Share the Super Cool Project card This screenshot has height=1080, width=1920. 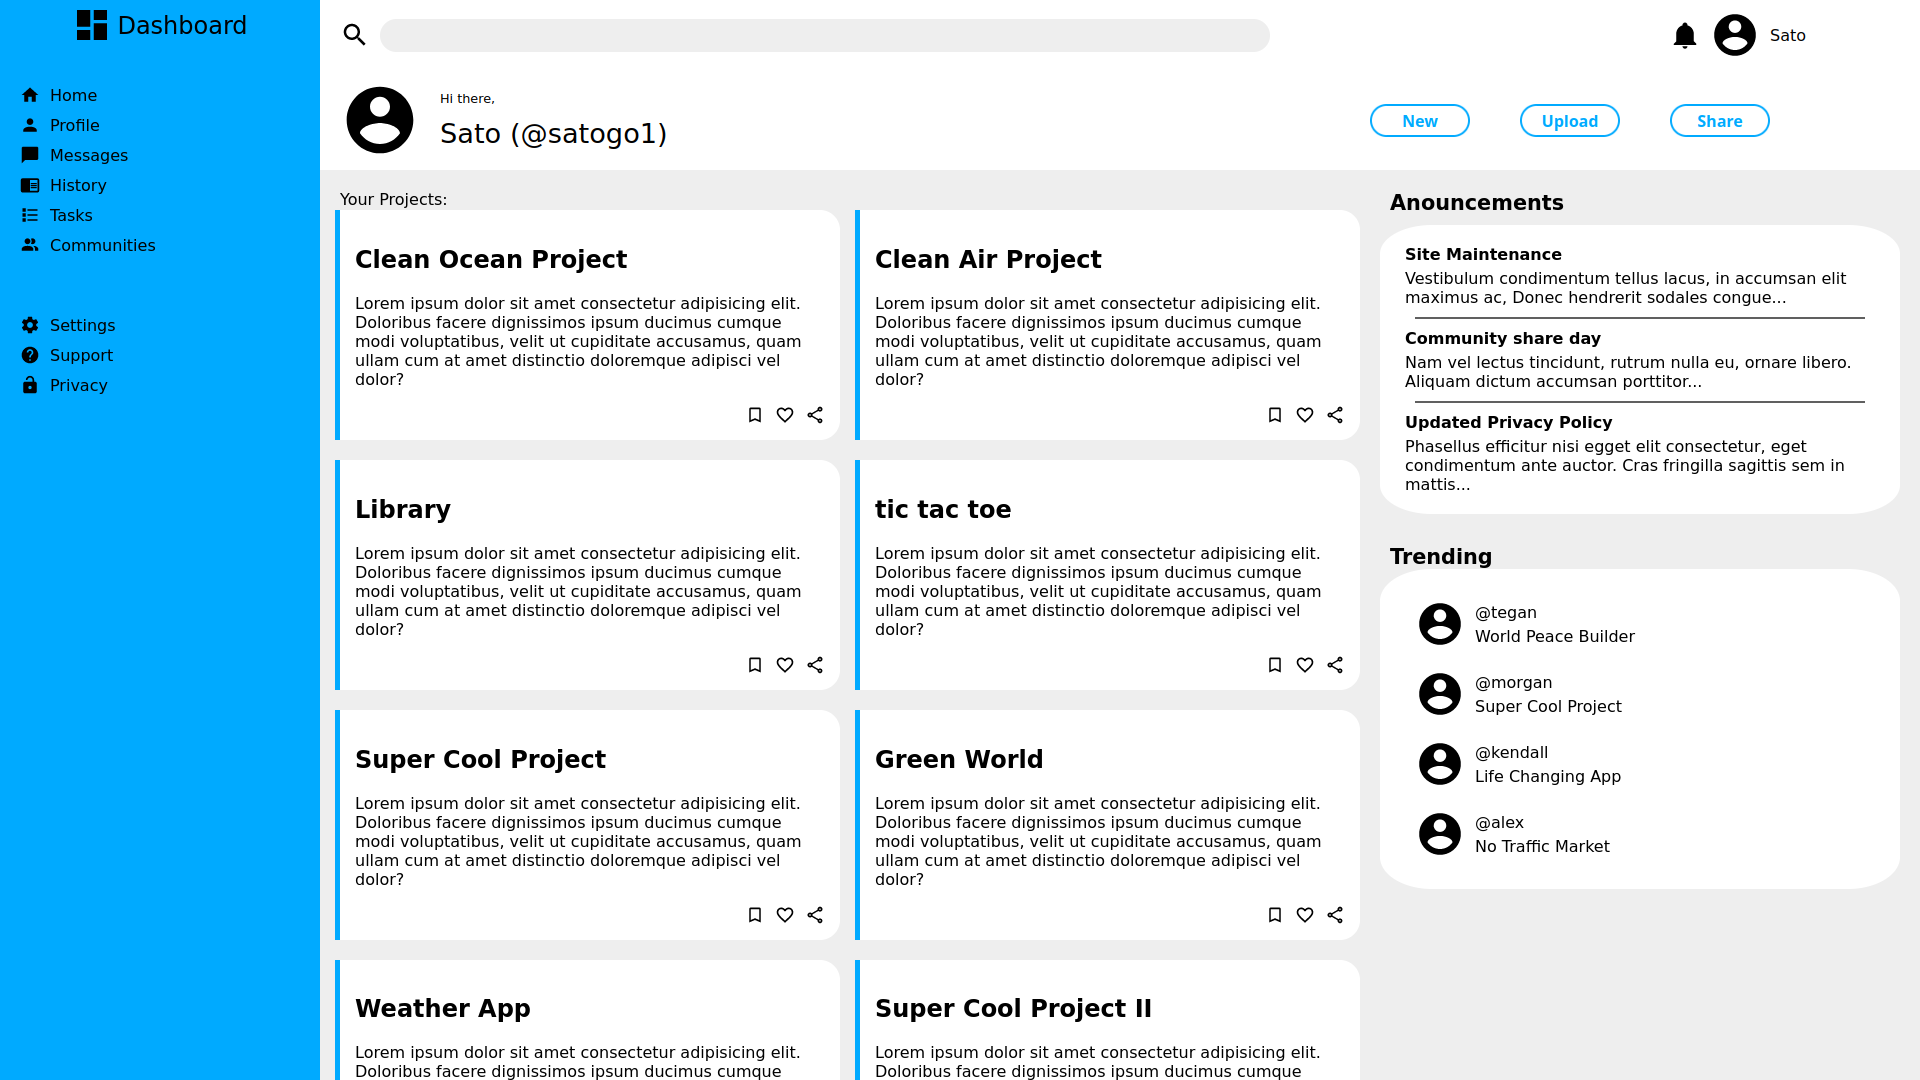815,915
